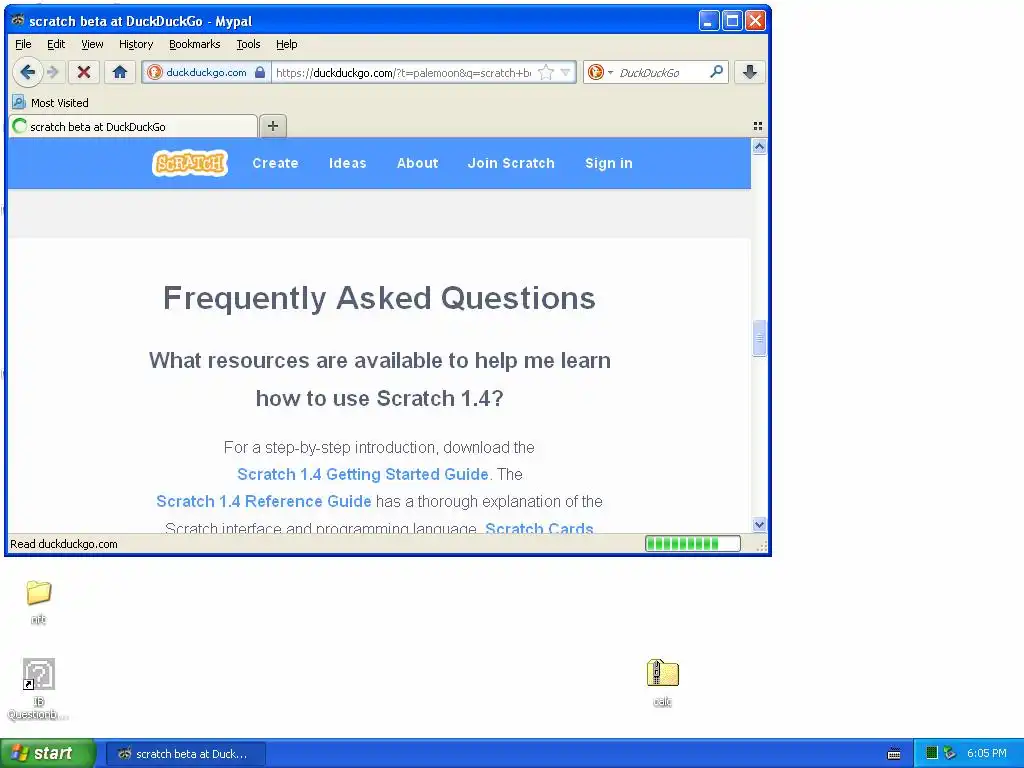The width and height of the screenshot is (1024, 768).
Task: Maximize the Mypal browser window
Action: [x=733, y=21]
